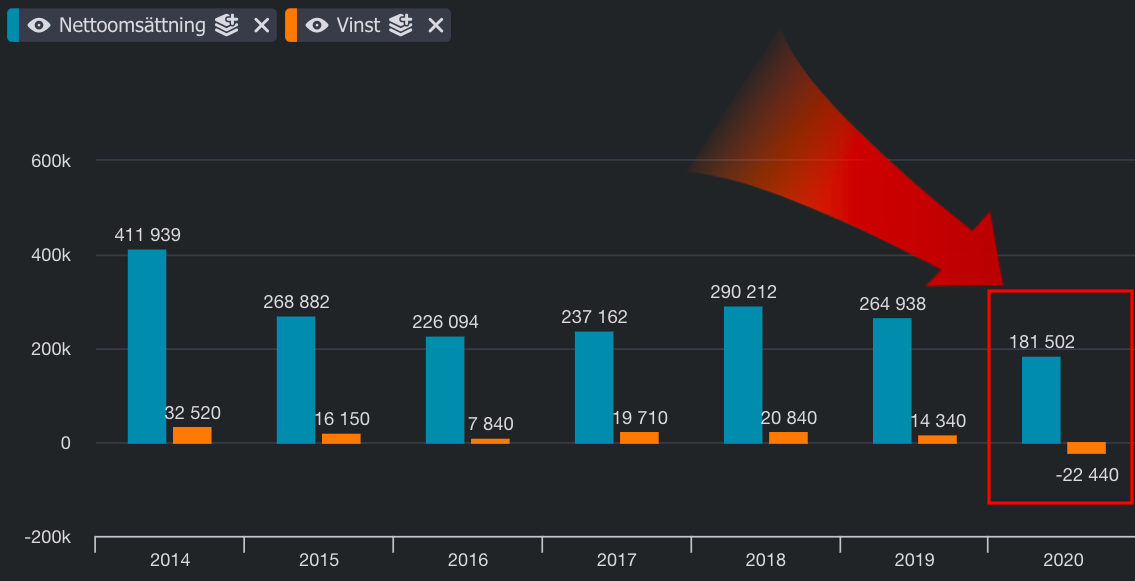Screen dimensions: 1135x581
Task: Remove the Nettoomsättning series with its X
Action: 261,26
